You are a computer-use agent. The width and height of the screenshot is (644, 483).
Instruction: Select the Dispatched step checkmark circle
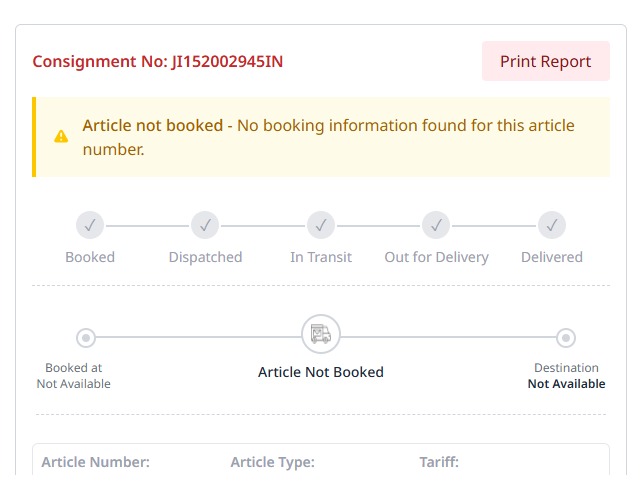tap(205, 225)
